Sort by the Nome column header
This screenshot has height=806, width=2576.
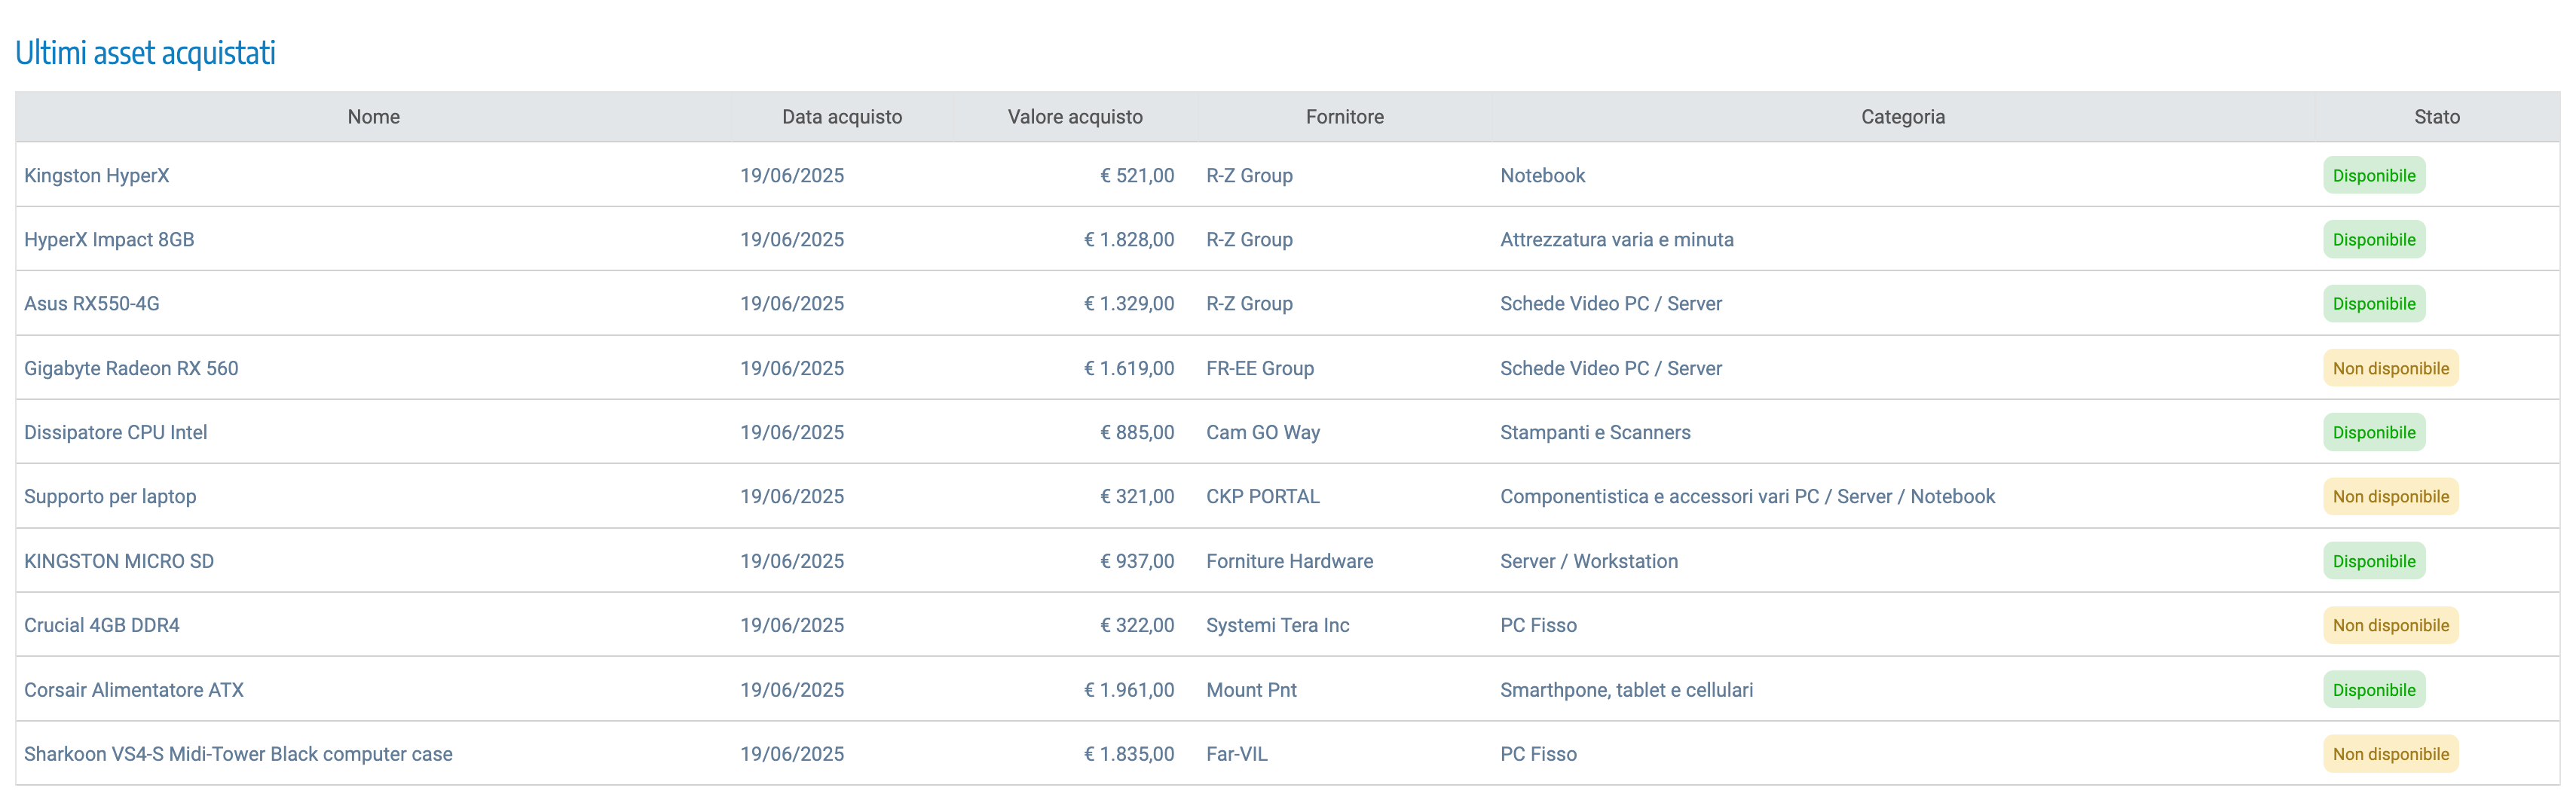373,117
